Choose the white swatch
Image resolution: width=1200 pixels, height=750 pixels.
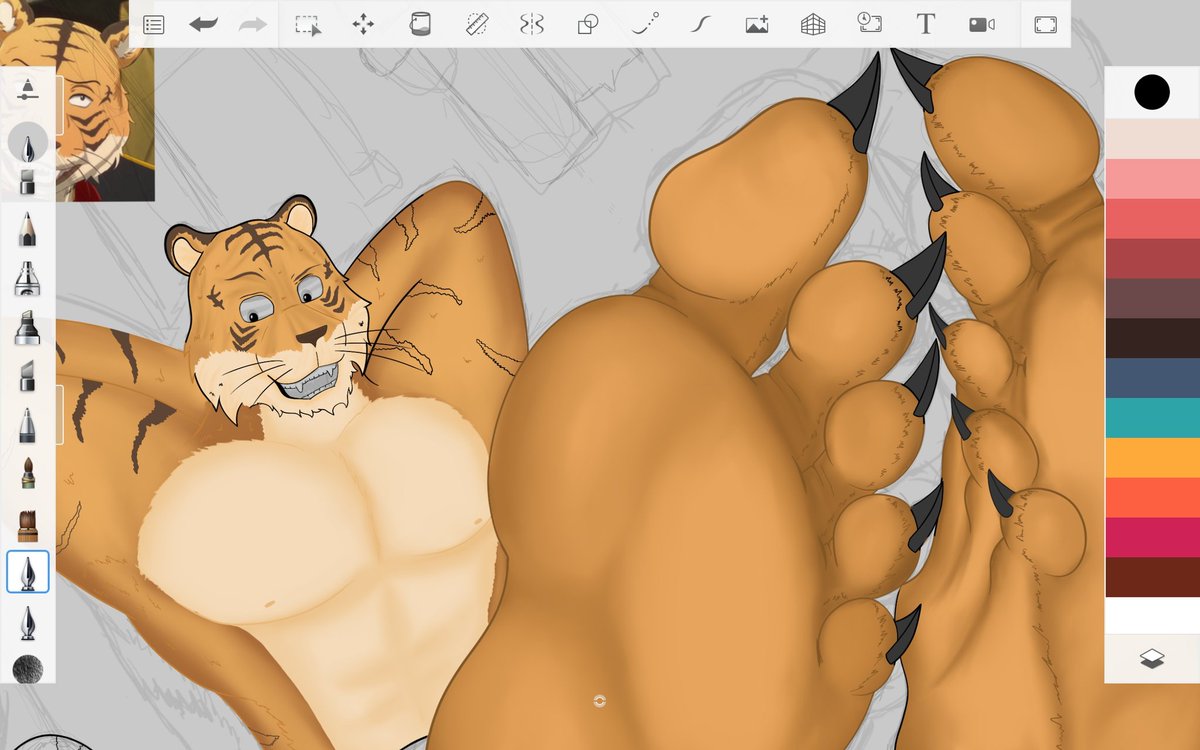[x=1152, y=615]
